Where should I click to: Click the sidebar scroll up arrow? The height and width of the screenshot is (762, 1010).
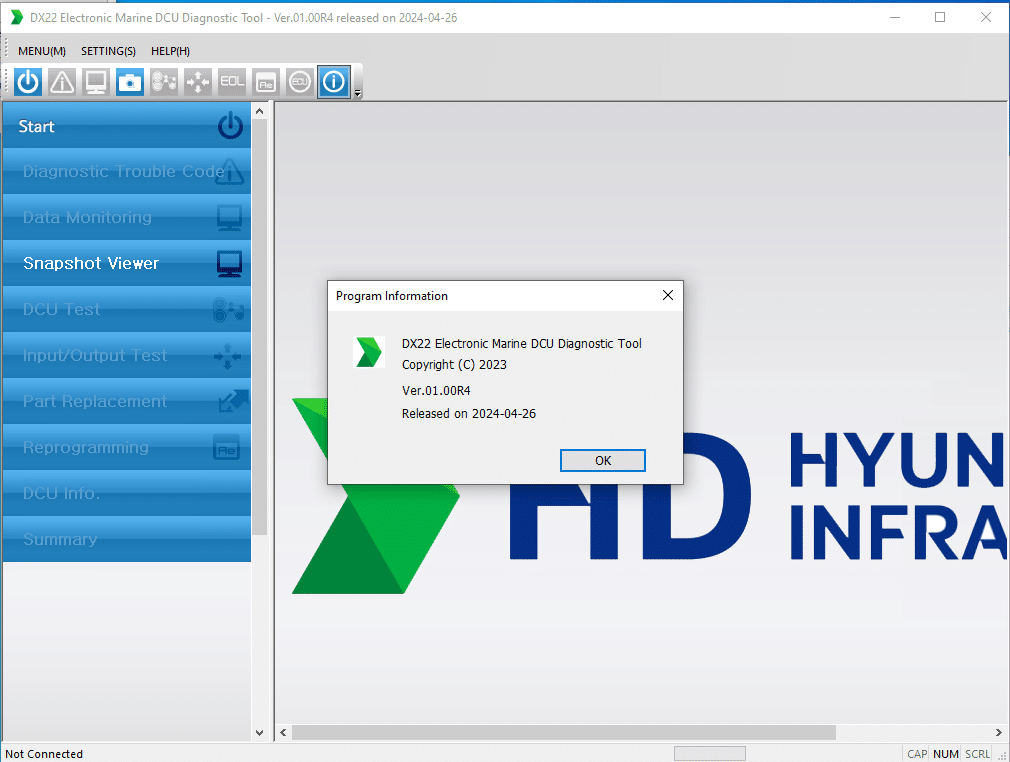coord(260,112)
